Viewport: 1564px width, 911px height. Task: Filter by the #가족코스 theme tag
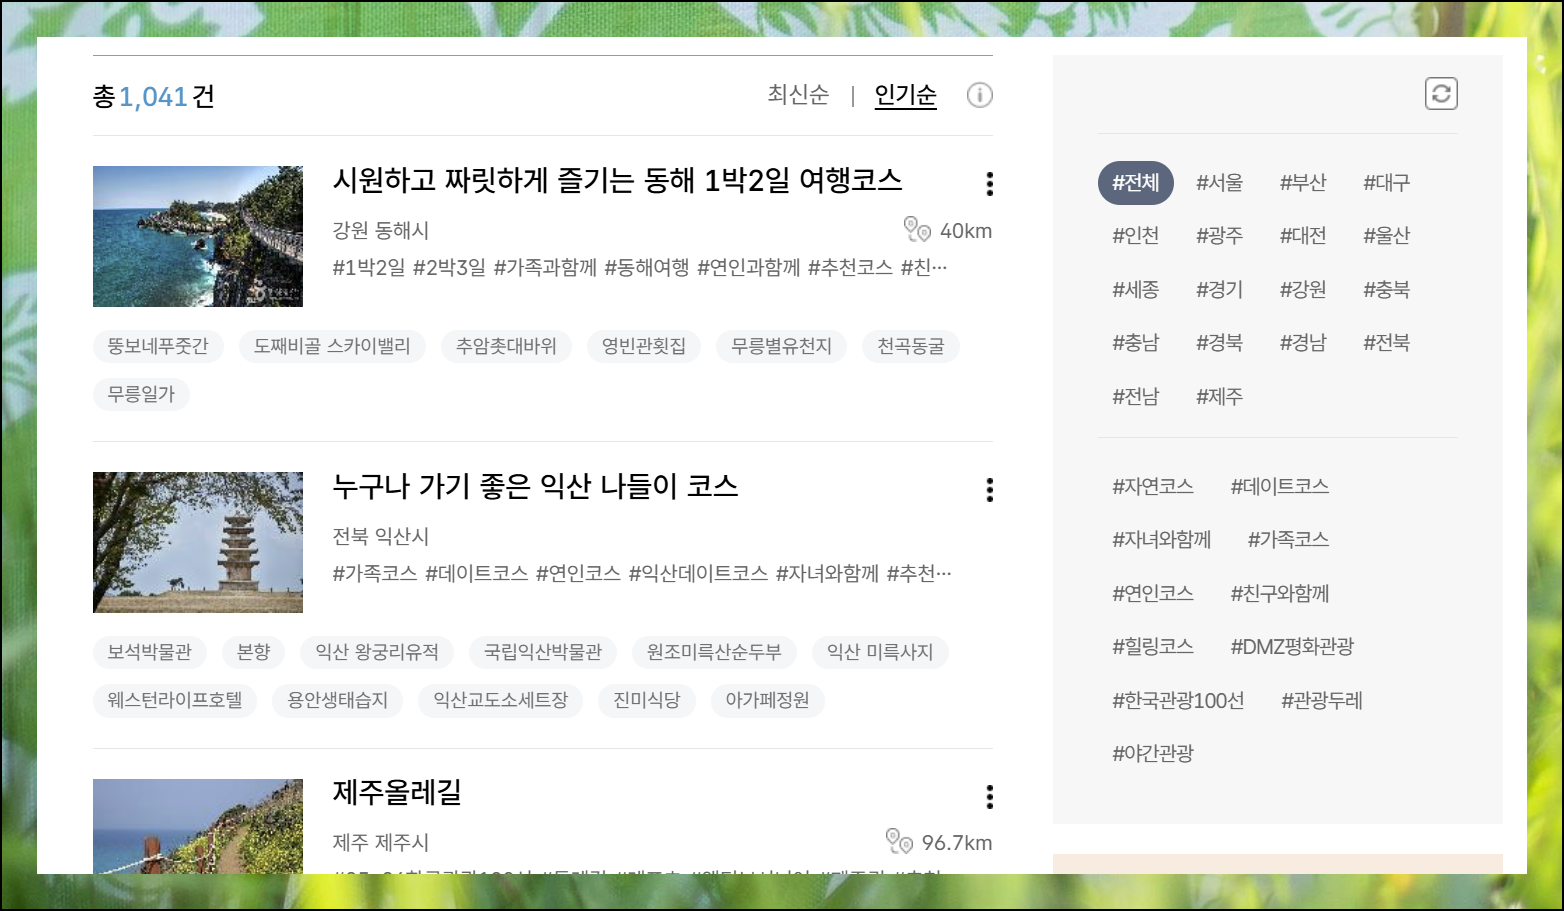tap(1288, 540)
